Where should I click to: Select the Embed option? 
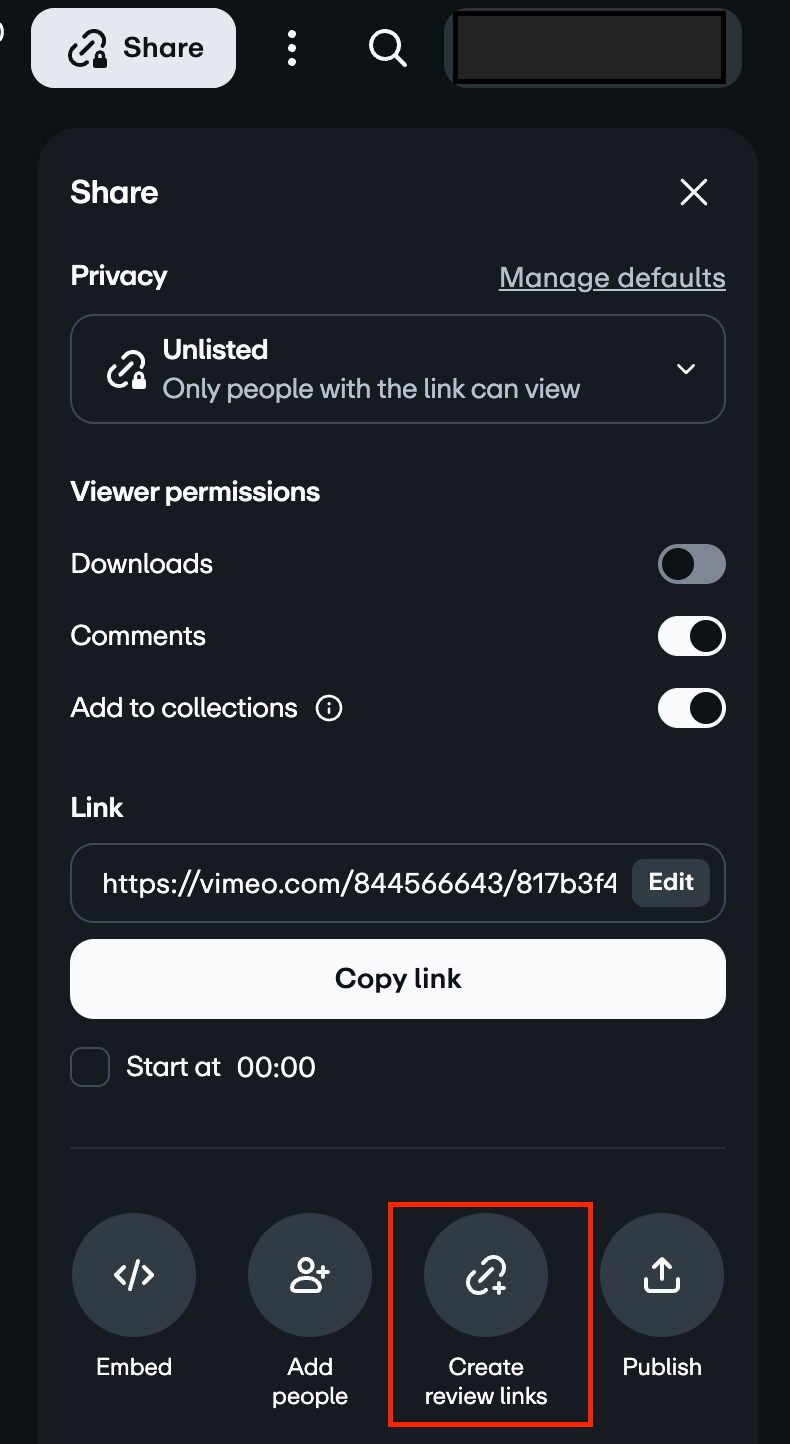pyautogui.click(x=133, y=1275)
